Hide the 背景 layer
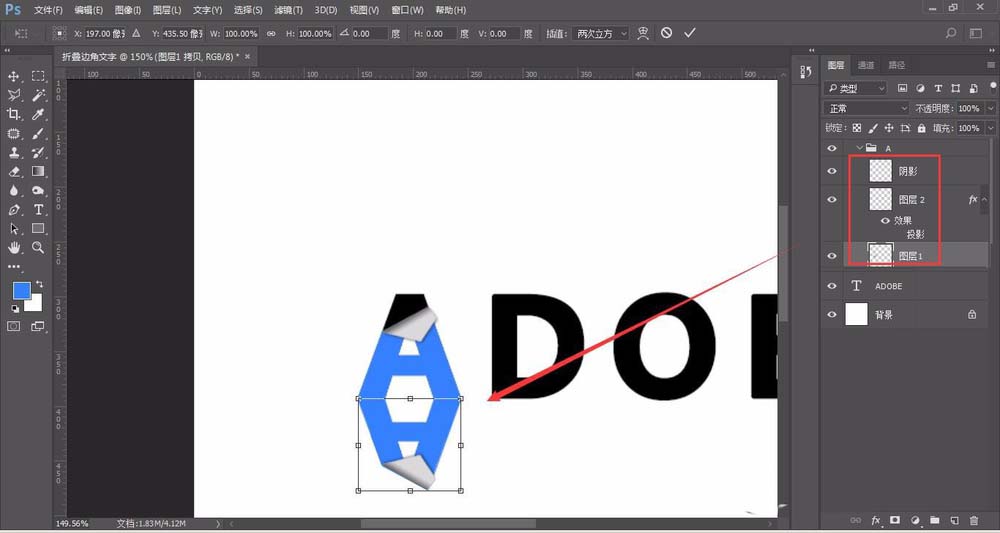Viewport: 1000px width, 533px height. click(831, 314)
